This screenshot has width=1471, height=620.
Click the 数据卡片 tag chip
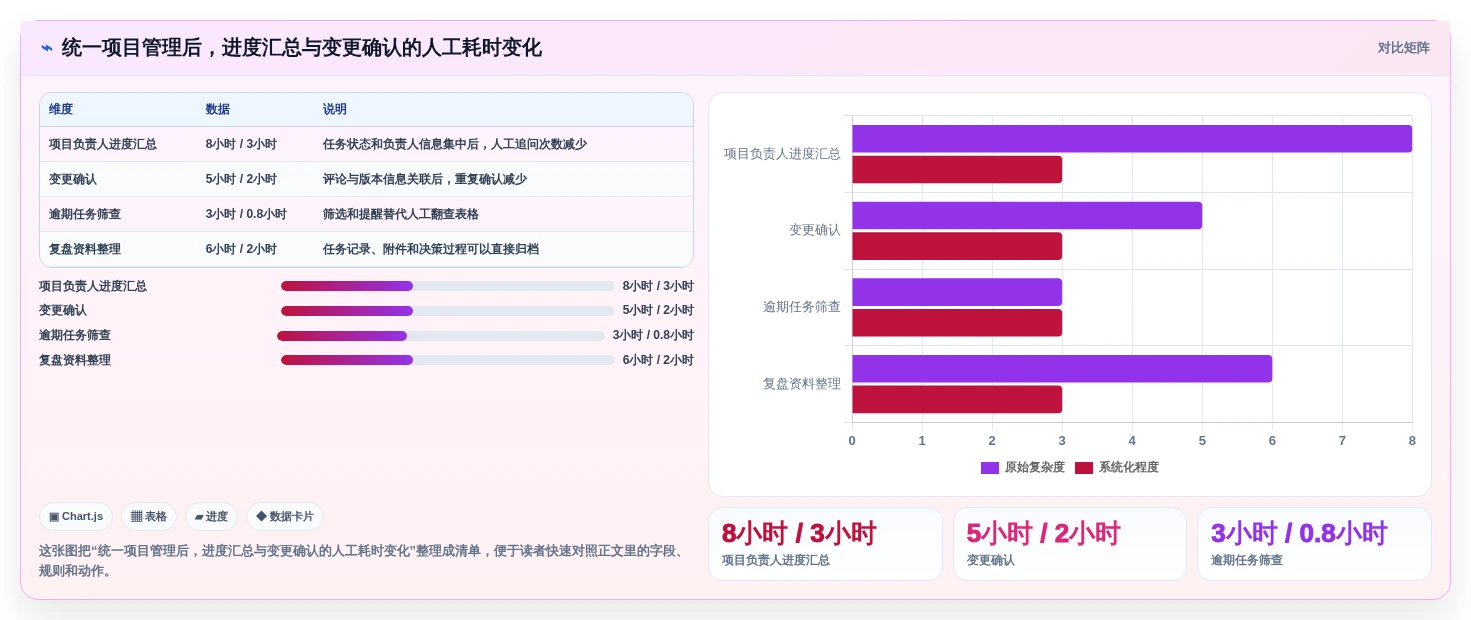click(285, 517)
